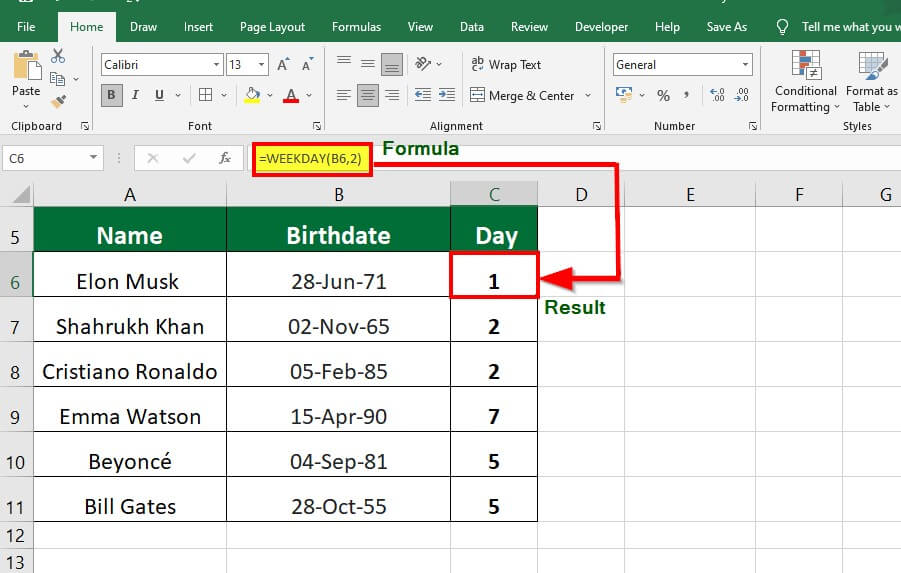
Task: Expand Paste options arrow
Action: tap(26, 106)
